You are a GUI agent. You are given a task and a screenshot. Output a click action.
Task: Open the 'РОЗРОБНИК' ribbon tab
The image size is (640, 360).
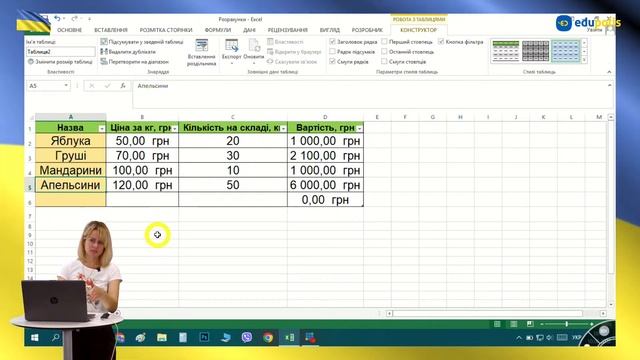tap(367, 30)
